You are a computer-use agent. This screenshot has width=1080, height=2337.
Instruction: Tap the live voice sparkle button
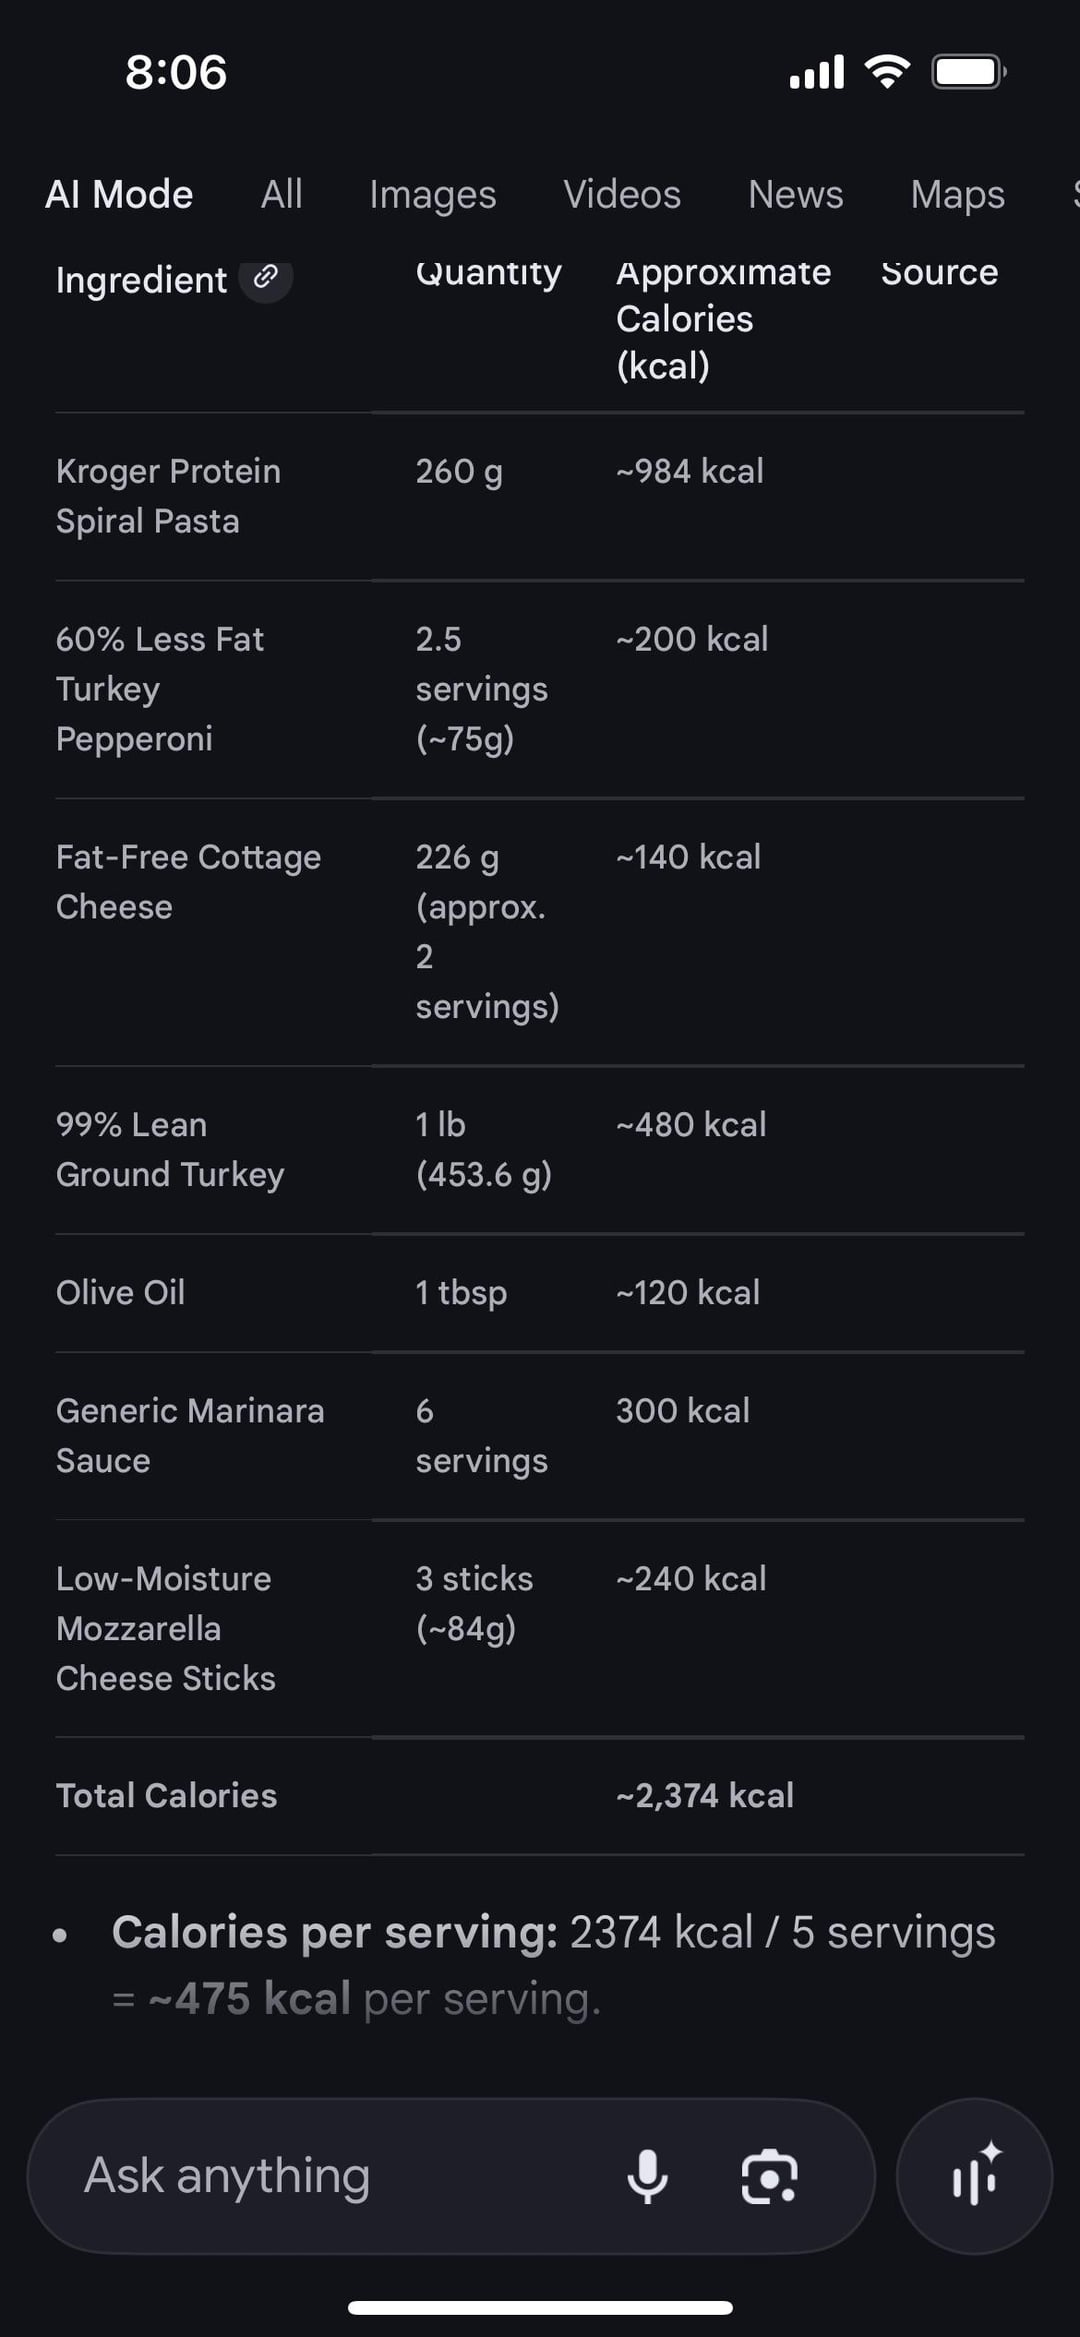pyautogui.click(x=975, y=2176)
